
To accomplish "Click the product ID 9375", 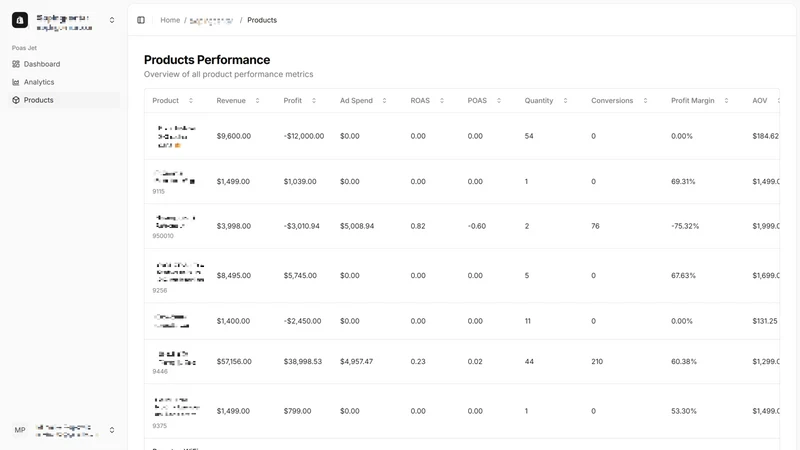I will click(160, 426).
